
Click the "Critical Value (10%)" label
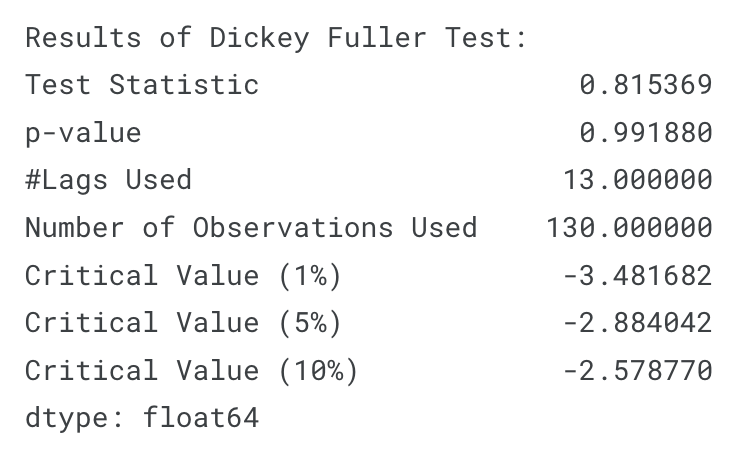191,371
